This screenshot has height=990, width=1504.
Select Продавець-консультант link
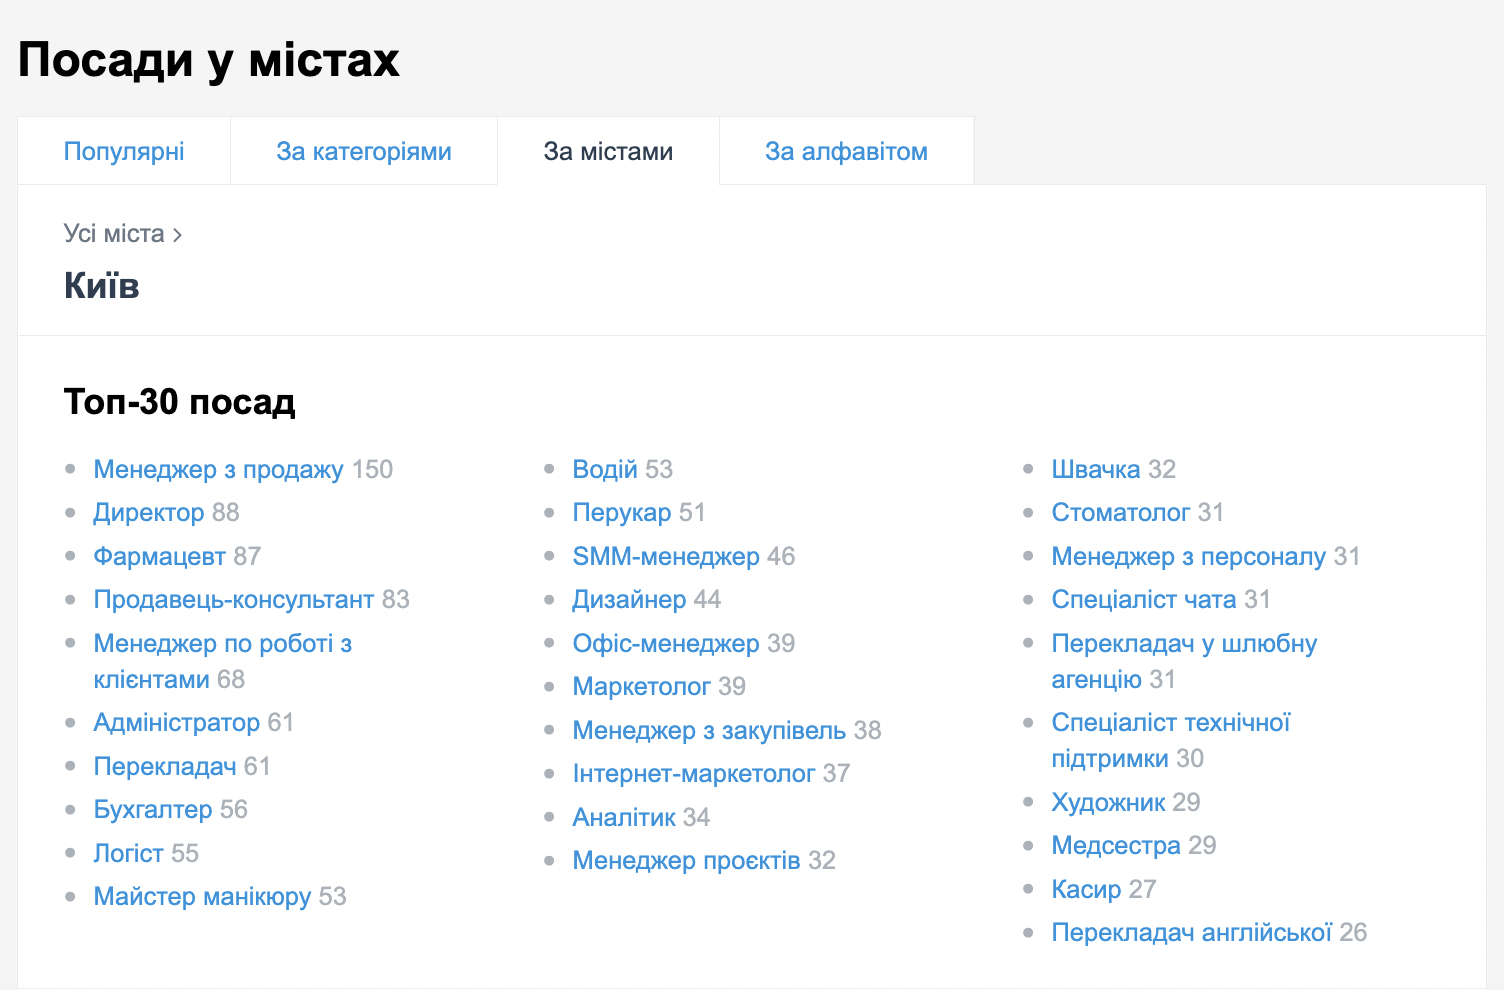[233, 600]
